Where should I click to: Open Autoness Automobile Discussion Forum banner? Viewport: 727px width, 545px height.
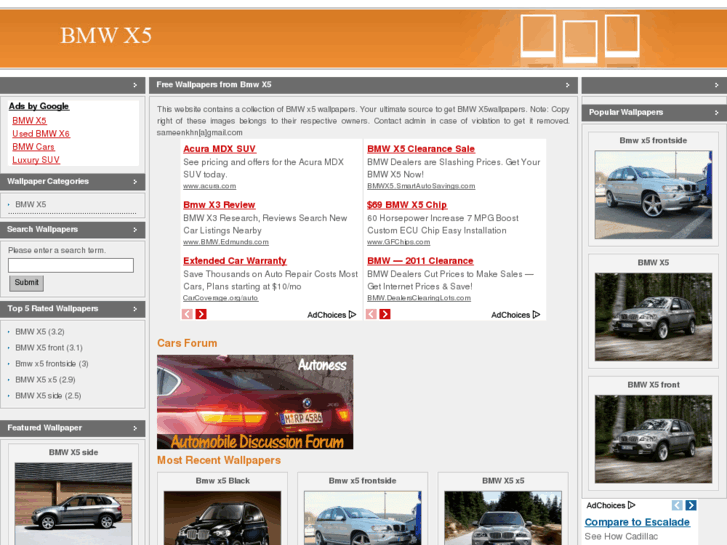tap(255, 402)
